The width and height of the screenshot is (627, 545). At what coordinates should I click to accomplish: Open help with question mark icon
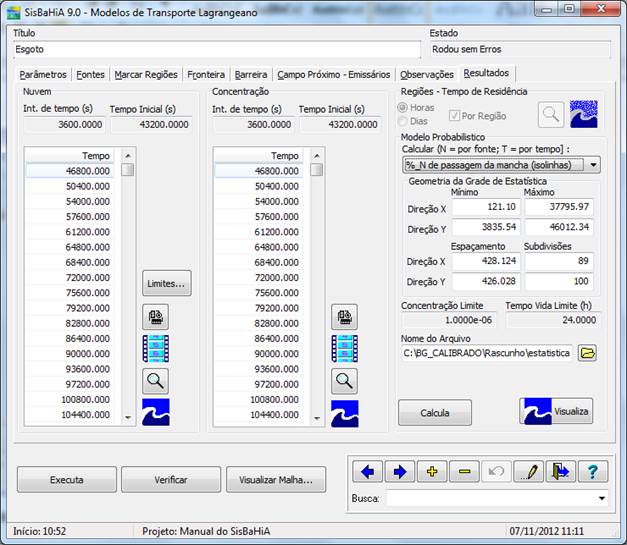pyautogui.click(x=593, y=472)
